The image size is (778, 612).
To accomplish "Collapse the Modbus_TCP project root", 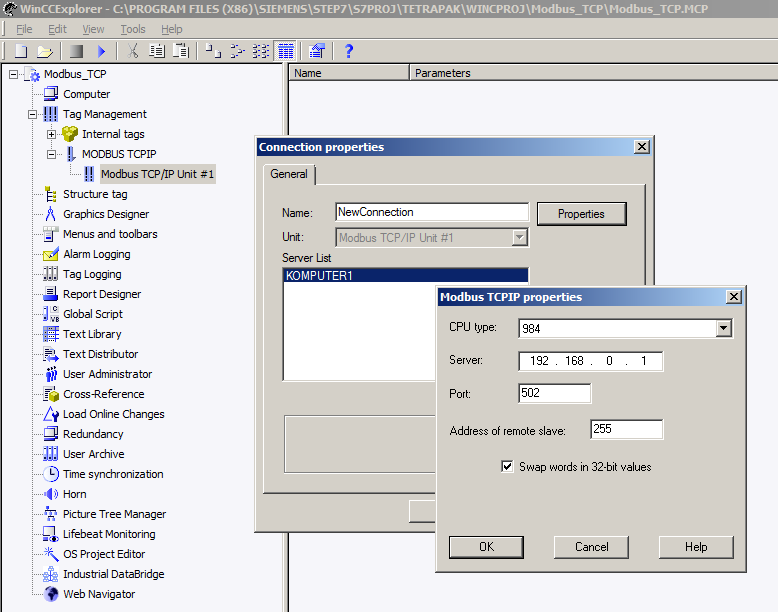I will 13,74.
